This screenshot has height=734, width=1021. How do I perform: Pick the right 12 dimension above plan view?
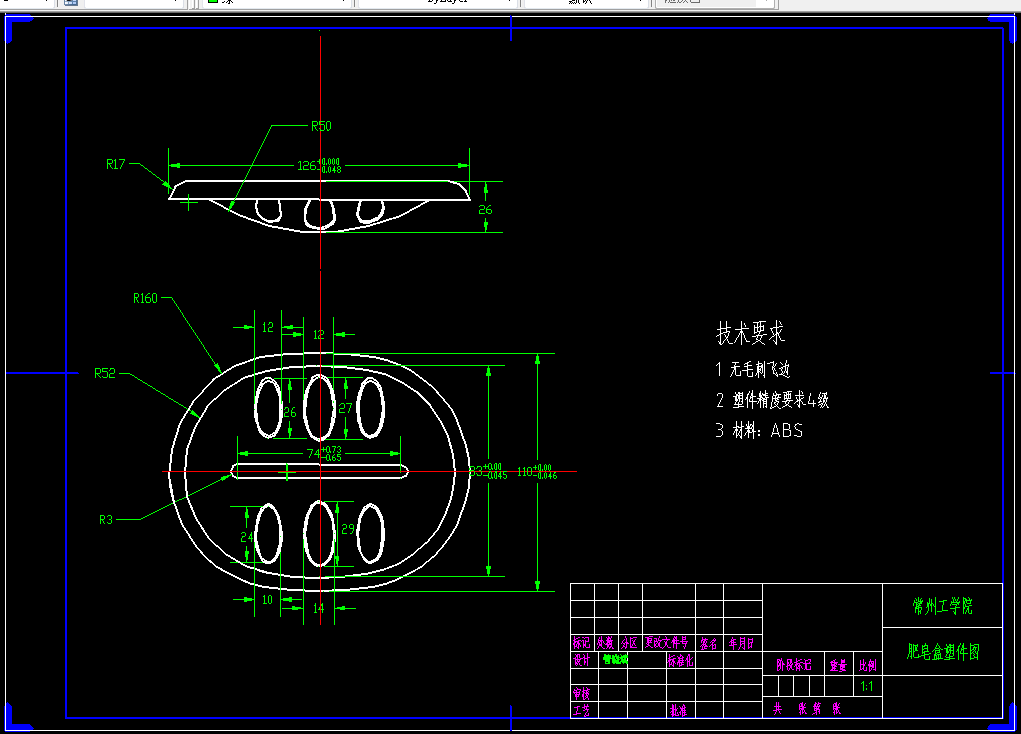(318, 334)
